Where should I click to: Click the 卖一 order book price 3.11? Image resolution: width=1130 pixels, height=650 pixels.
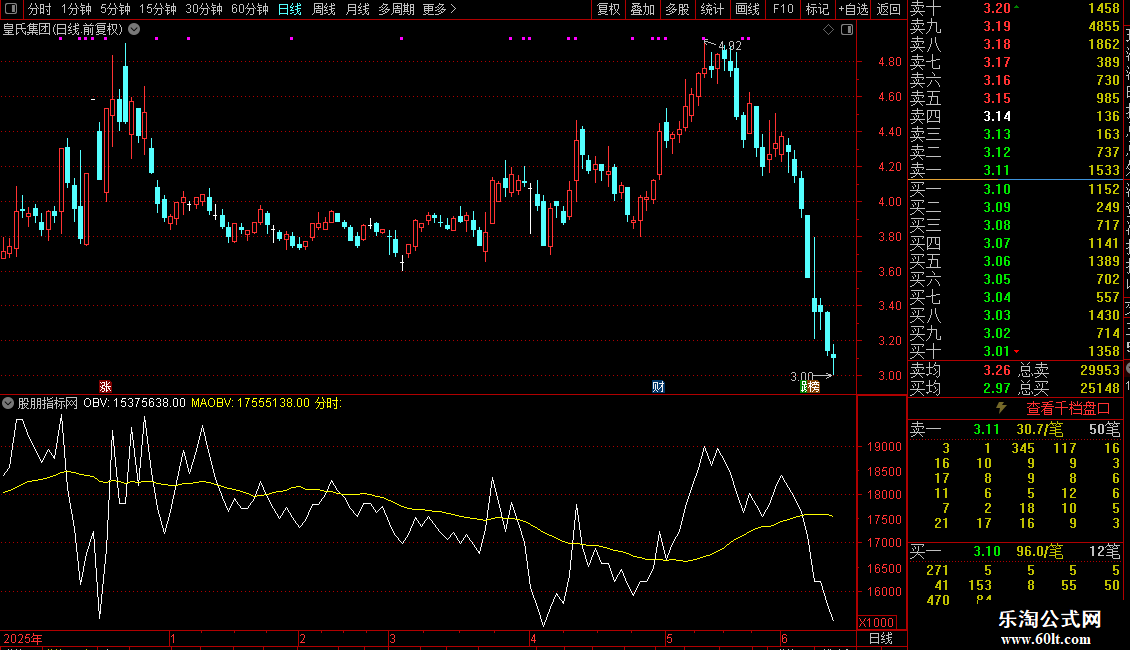(x=997, y=171)
